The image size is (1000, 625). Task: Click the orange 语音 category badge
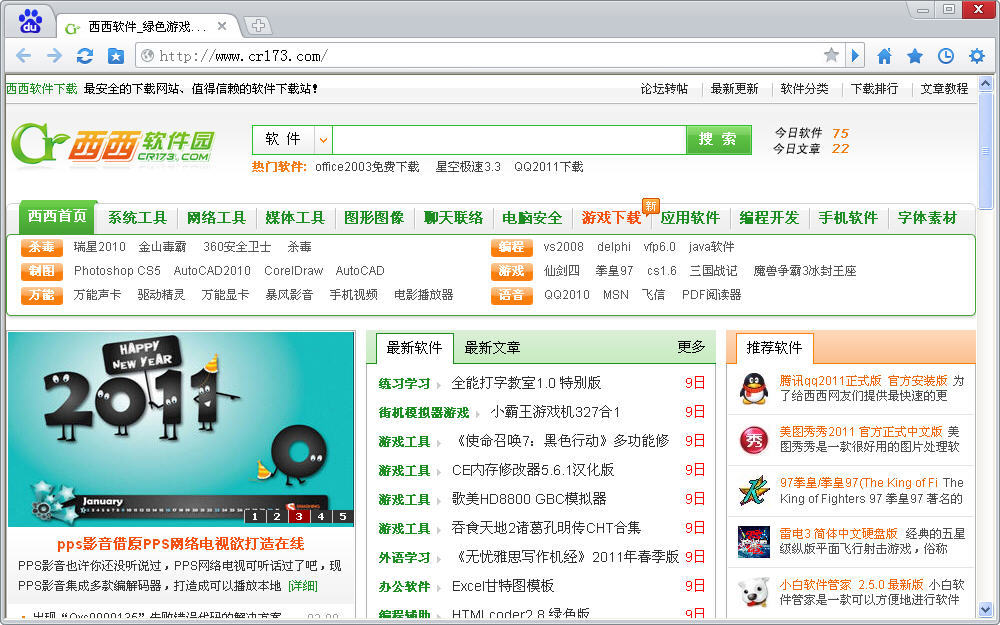(511, 295)
